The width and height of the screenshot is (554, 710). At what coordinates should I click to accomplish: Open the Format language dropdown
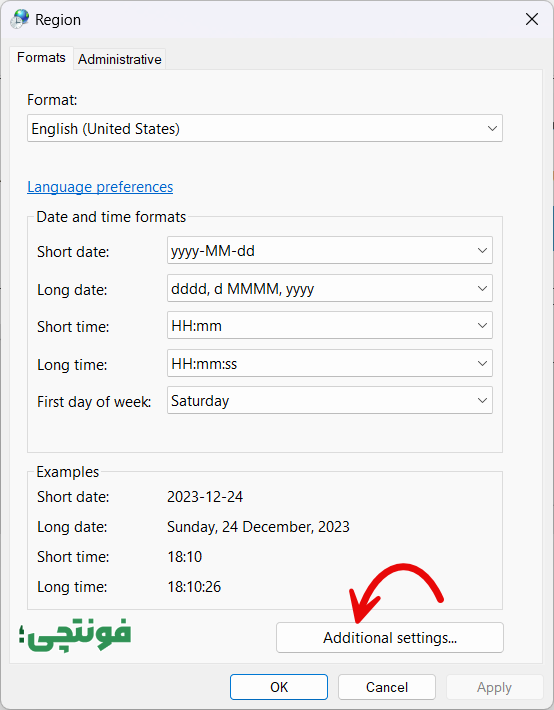(x=265, y=128)
